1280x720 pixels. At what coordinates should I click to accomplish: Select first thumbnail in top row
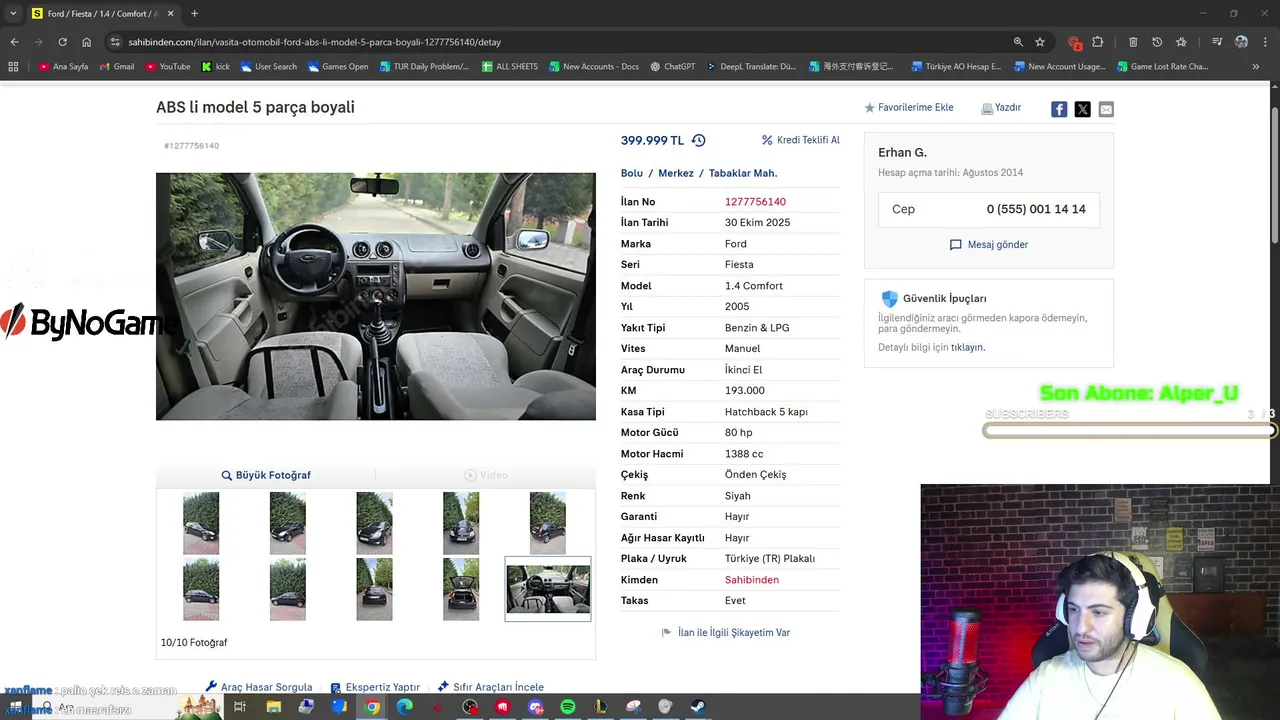201,523
